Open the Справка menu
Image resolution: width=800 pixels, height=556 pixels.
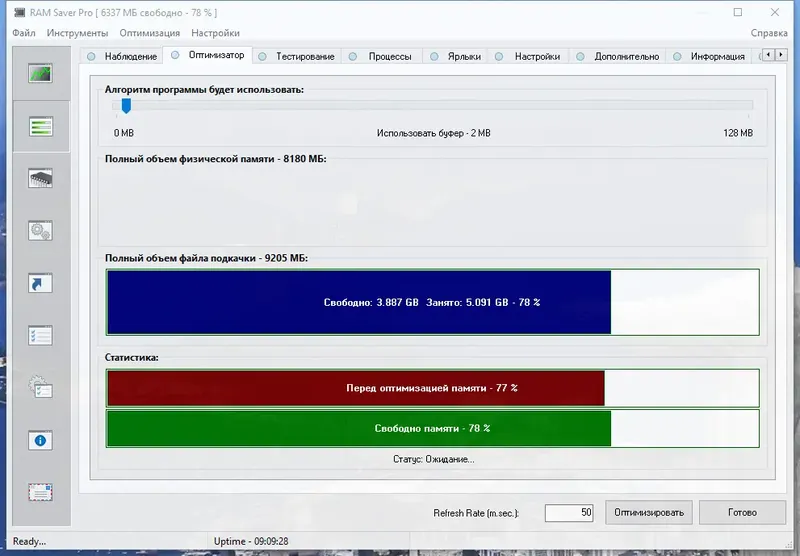(769, 33)
